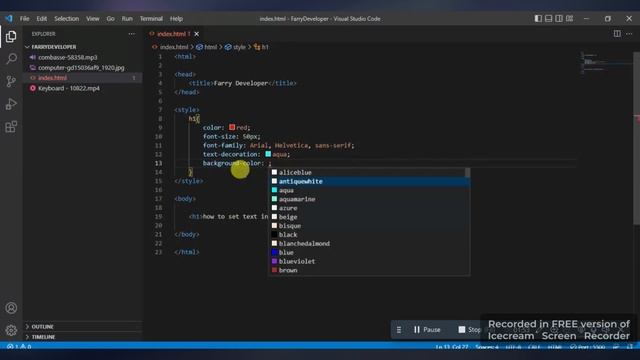Image resolution: width=640 pixels, height=360 pixels.
Task: Stop the Icecream screen recording
Action: tap(469, 329)
